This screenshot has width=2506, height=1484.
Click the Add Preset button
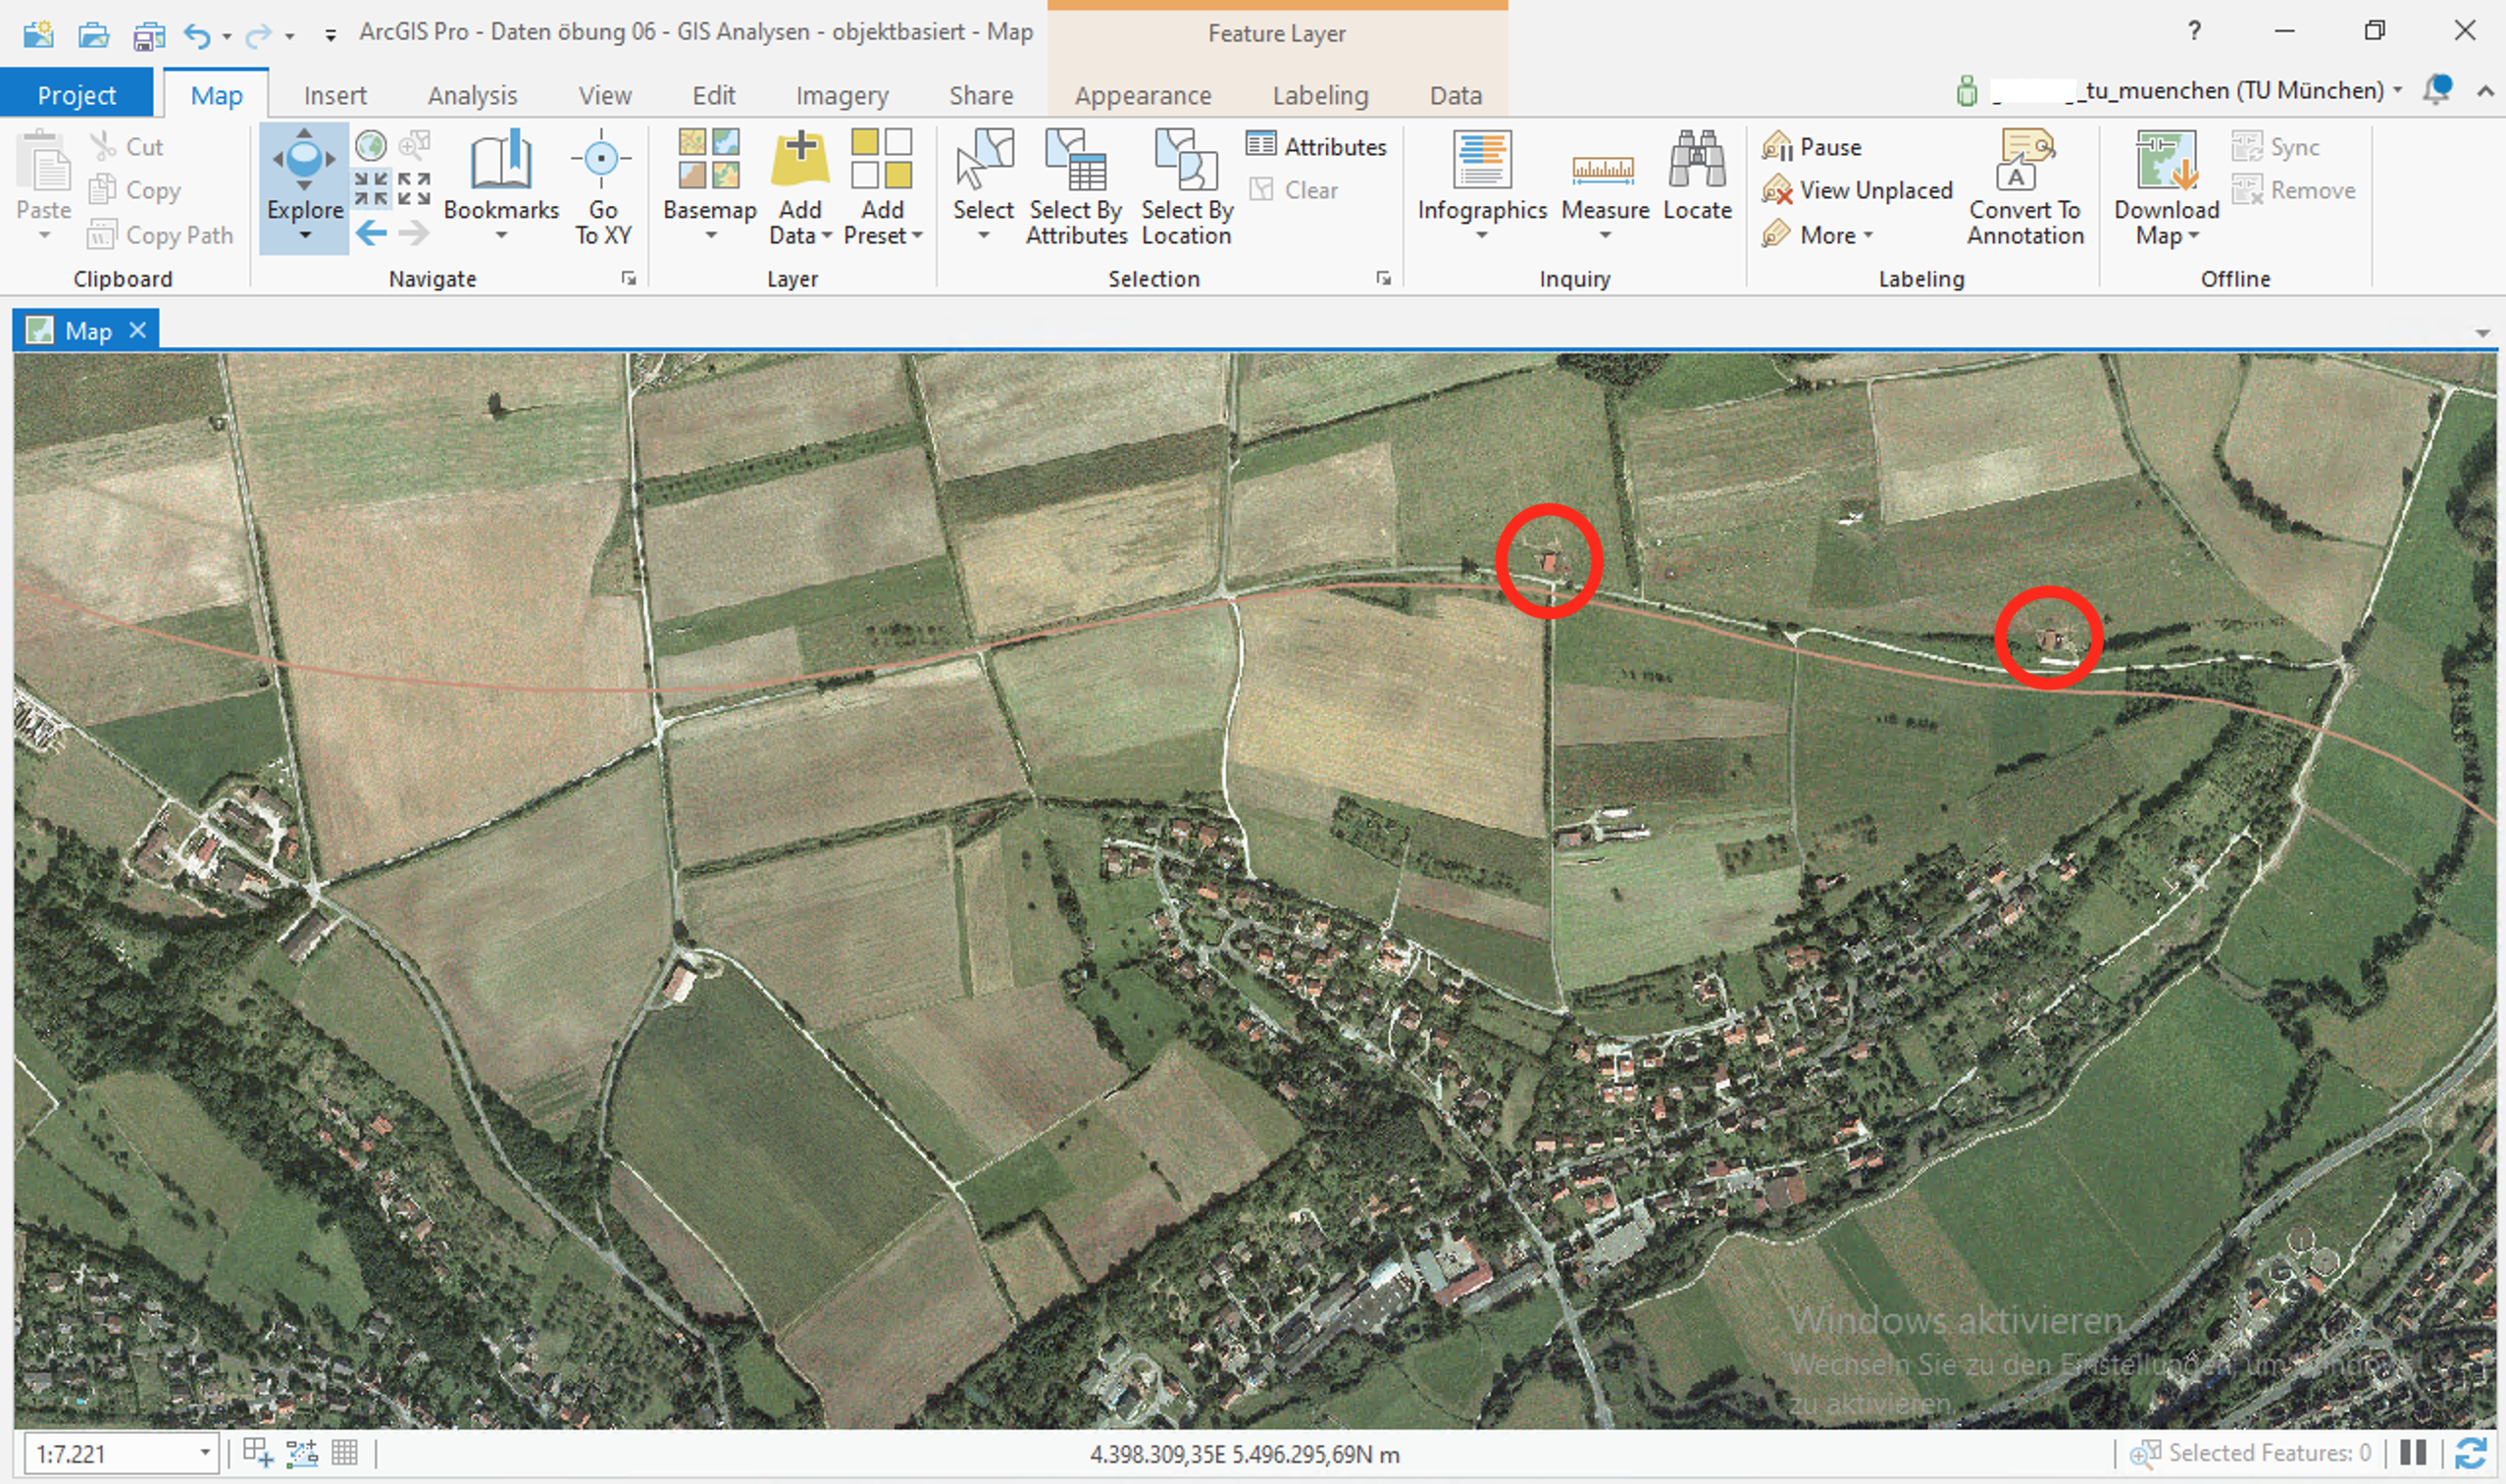click(x=882, y=186)
